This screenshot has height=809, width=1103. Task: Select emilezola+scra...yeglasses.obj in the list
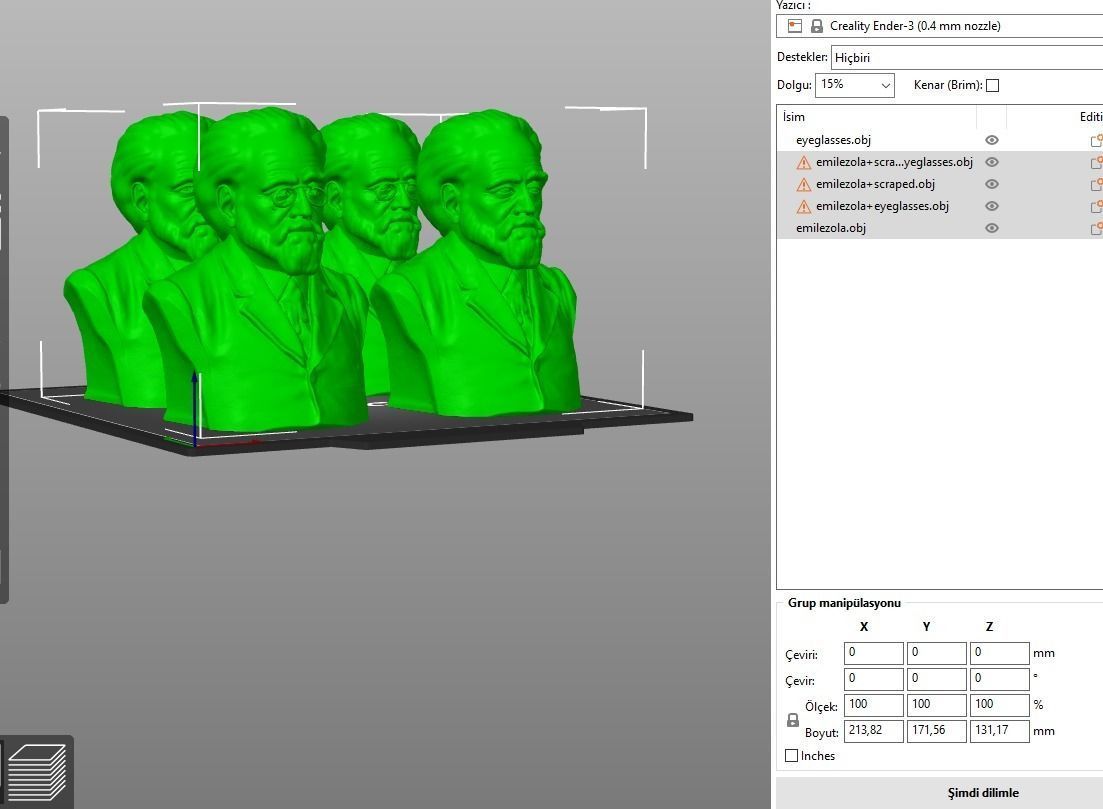coord(894,163)
